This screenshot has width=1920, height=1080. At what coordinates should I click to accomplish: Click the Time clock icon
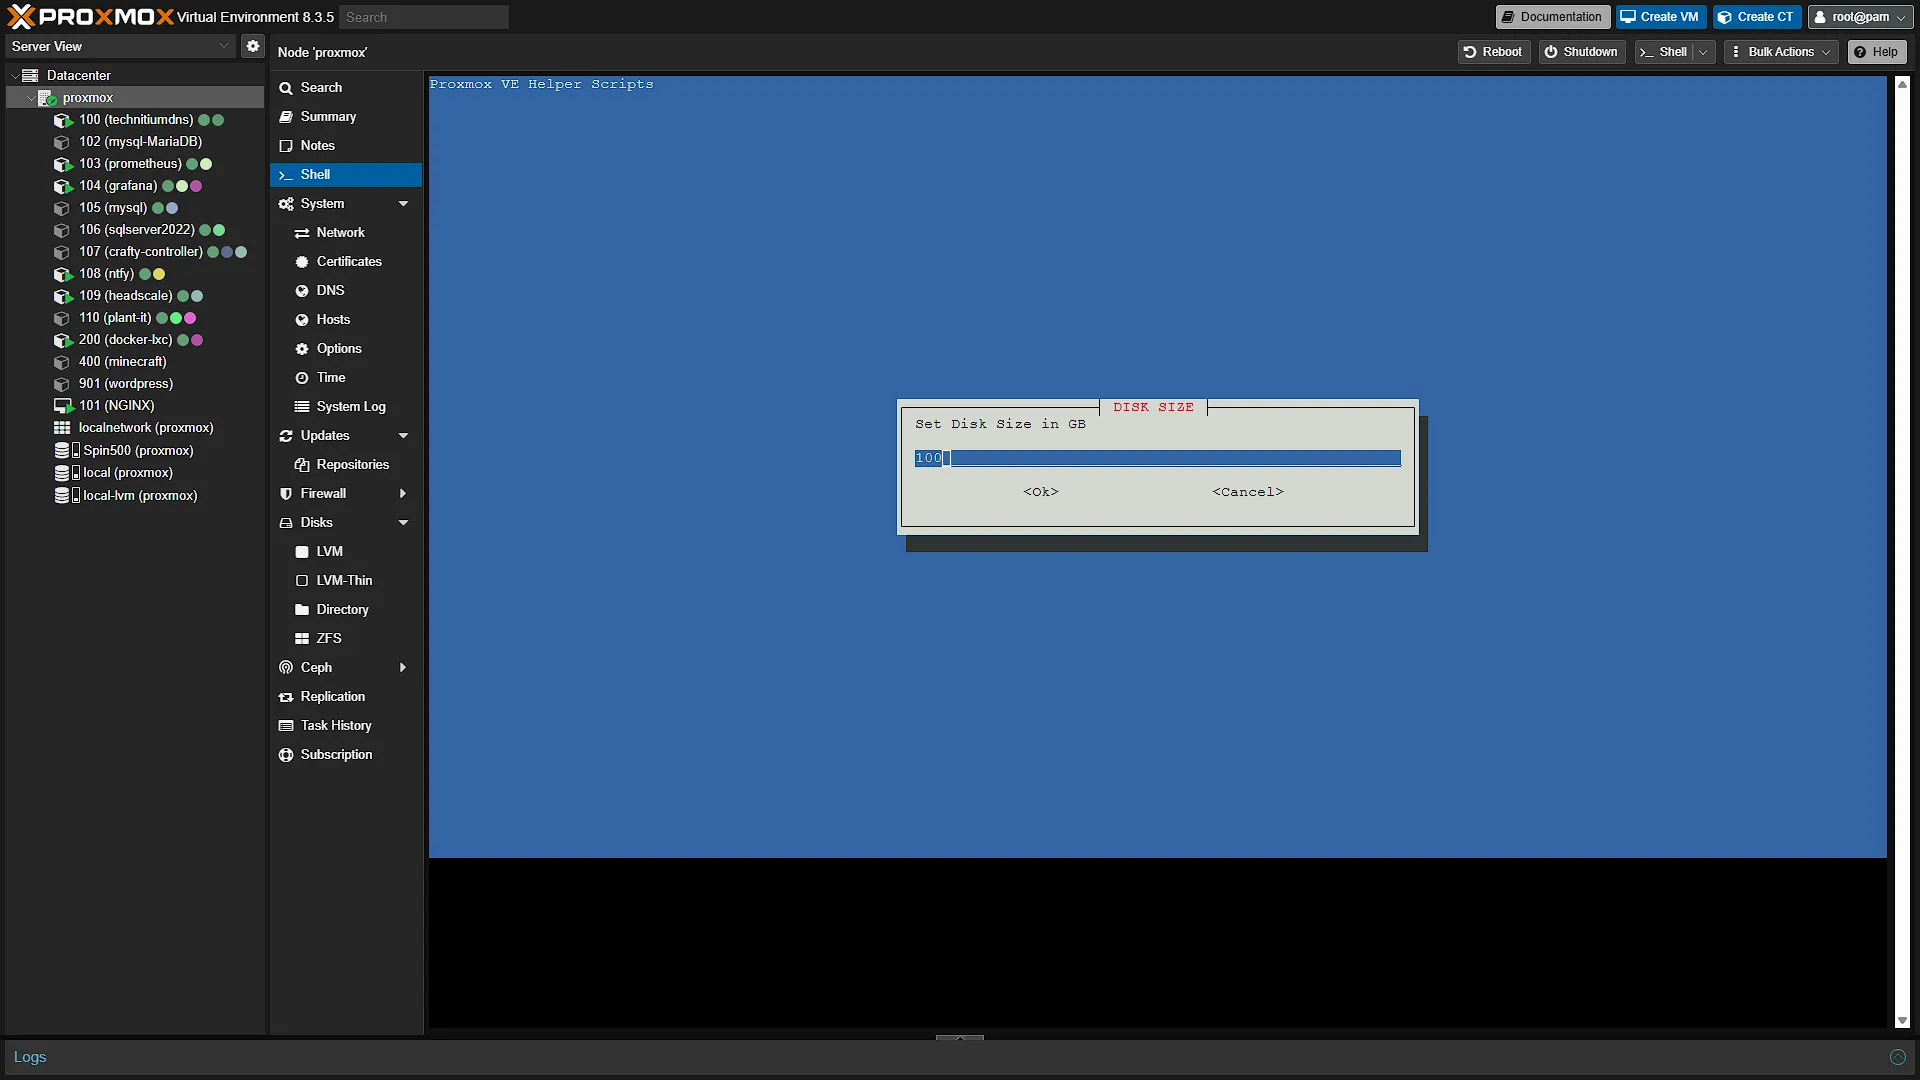pyautogui.click(x=302, y=378)
